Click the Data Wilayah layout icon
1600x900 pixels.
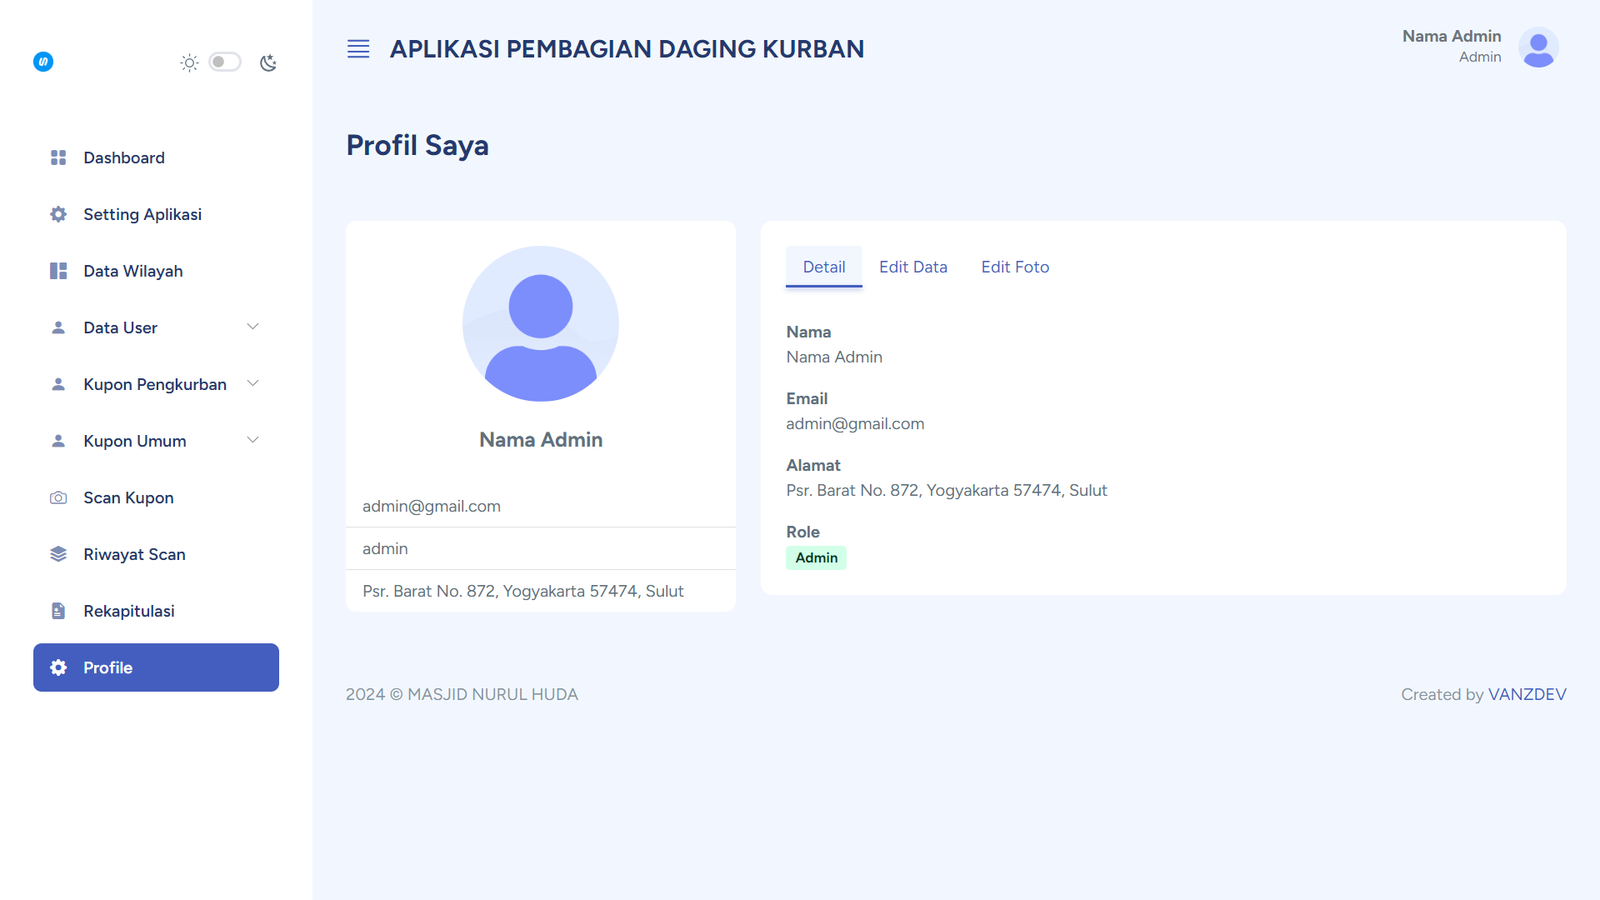[x=58, y=271]
